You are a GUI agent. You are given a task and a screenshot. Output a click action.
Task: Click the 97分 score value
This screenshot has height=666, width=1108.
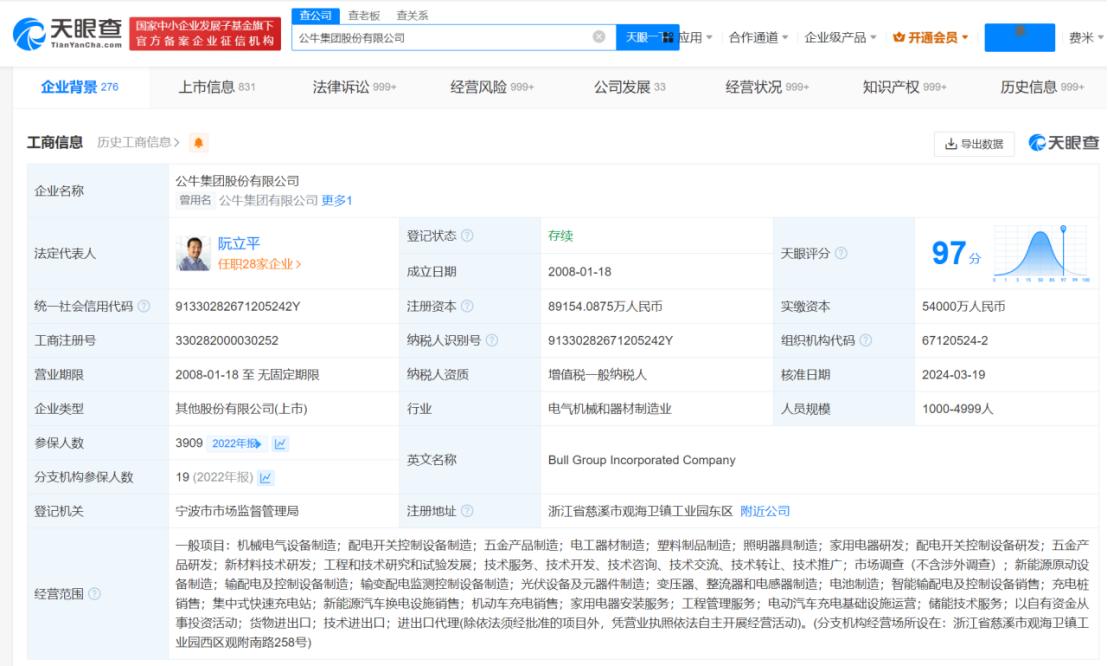coord(956,253)
